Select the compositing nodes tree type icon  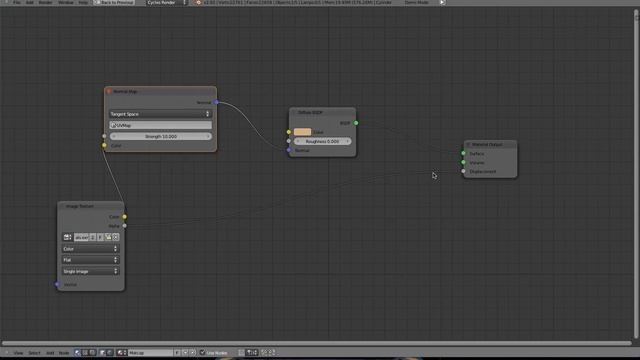pyautogui.click(x=85, y=353)
